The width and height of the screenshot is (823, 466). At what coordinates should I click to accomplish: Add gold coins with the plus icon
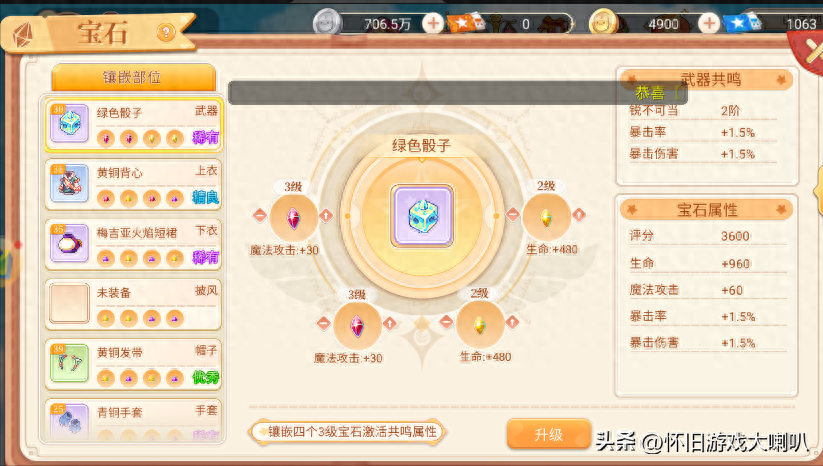[709, 24]
